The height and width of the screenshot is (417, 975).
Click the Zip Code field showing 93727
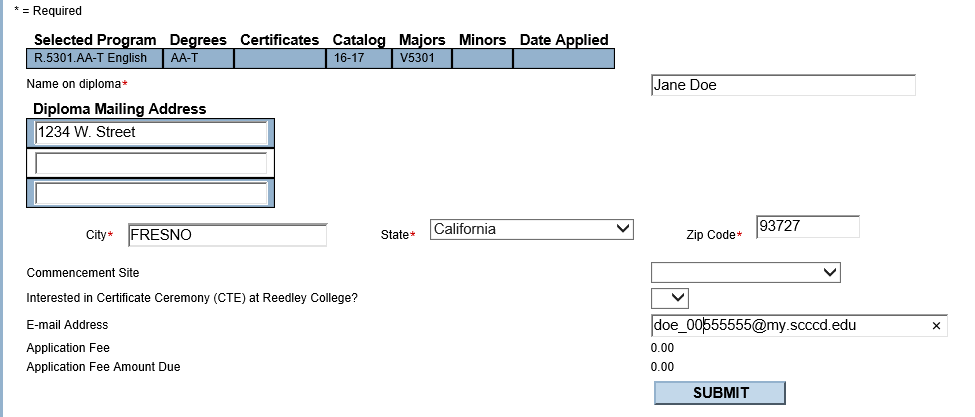coord(808,227)
